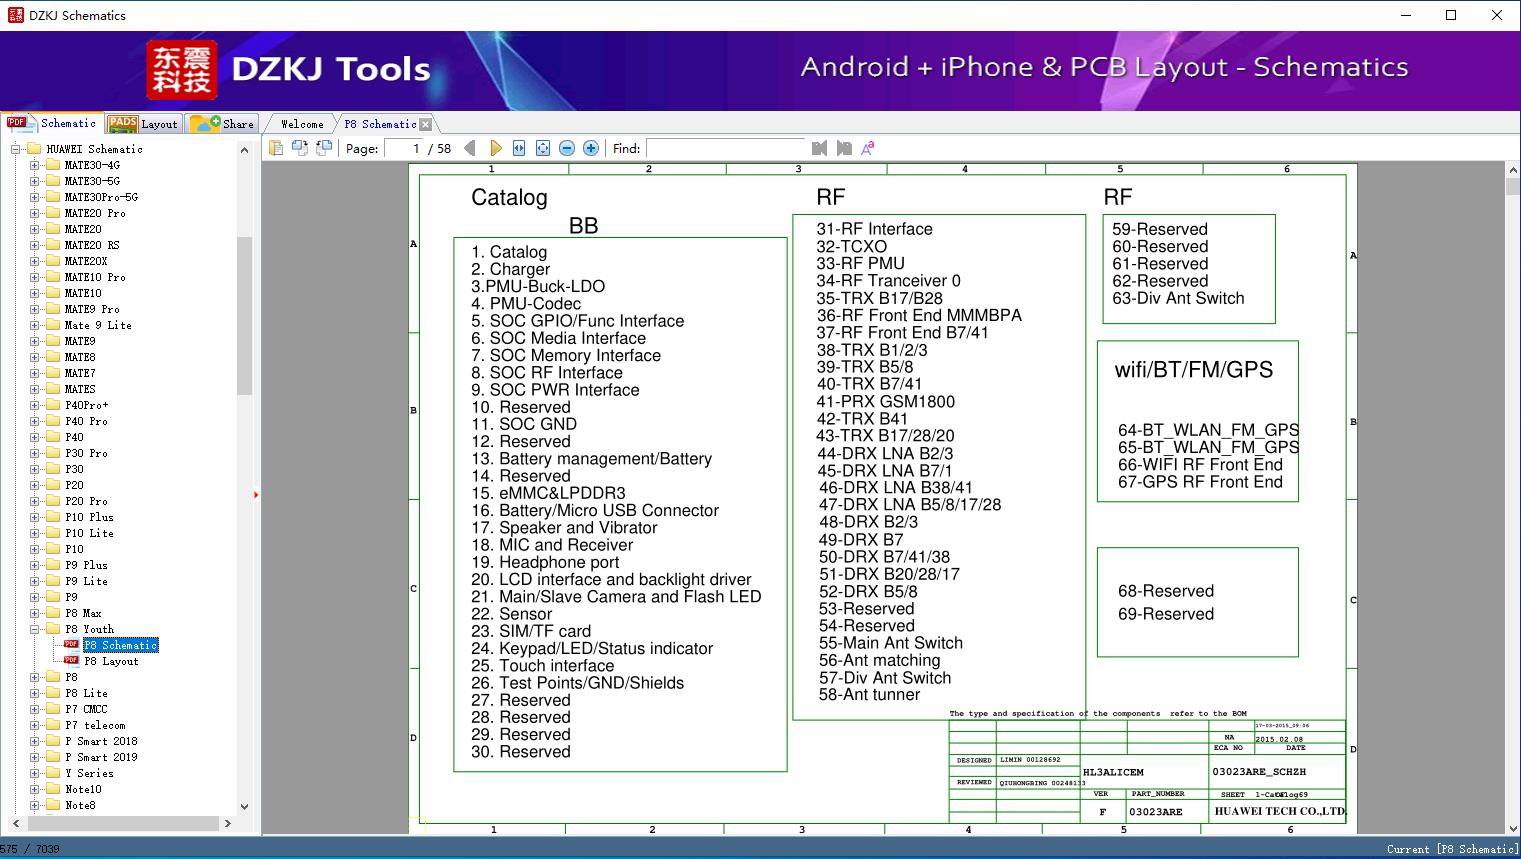Click tree panel scroll down arrow
The width and height of the screenshot is (1521, 859).
[244, 806]
